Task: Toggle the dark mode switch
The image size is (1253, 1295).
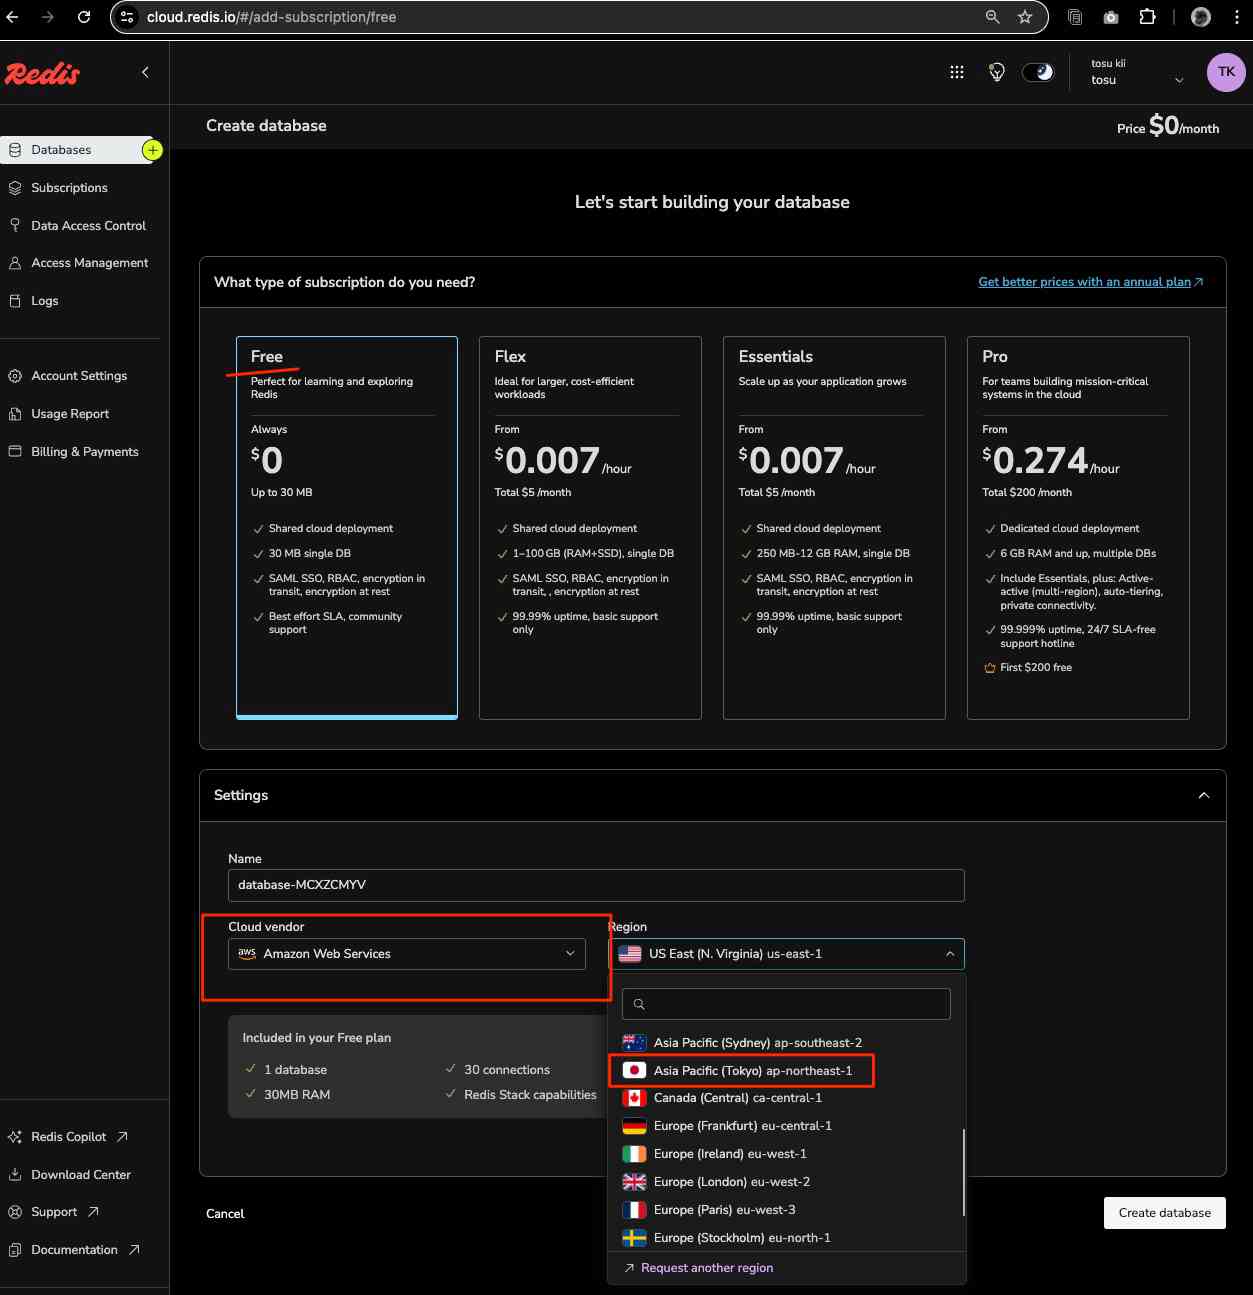Action: tap(1038, 72)
